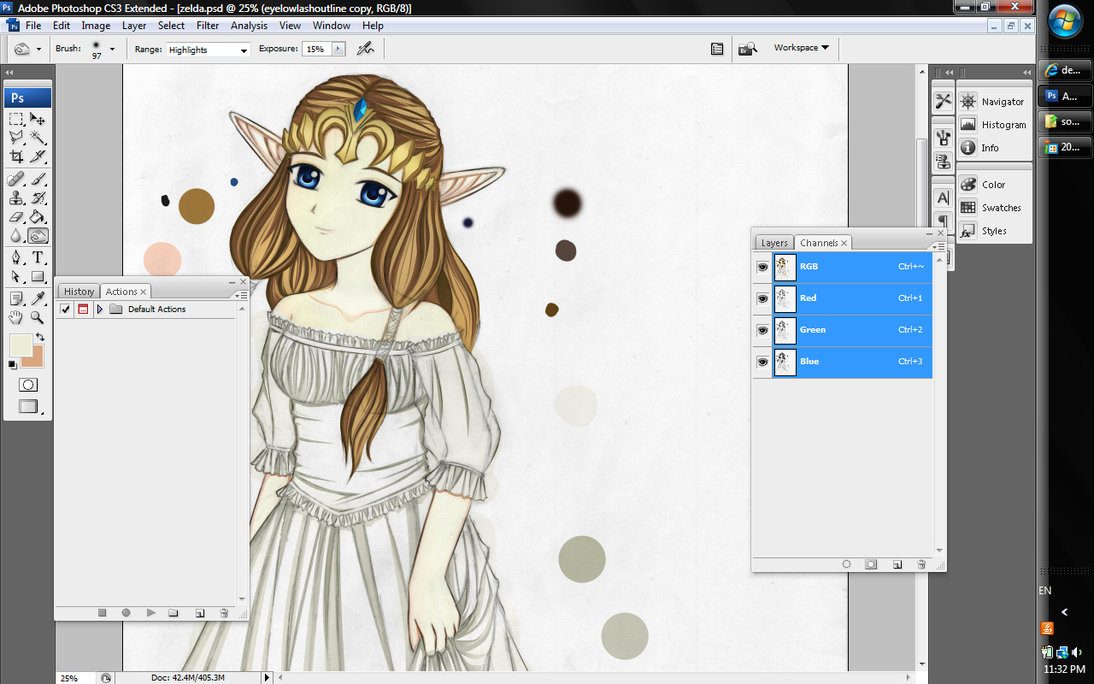Toggle Quick Mask mode in toolbox
The height and width of the screenshot is (684, 1094).
tap(28, 385)
